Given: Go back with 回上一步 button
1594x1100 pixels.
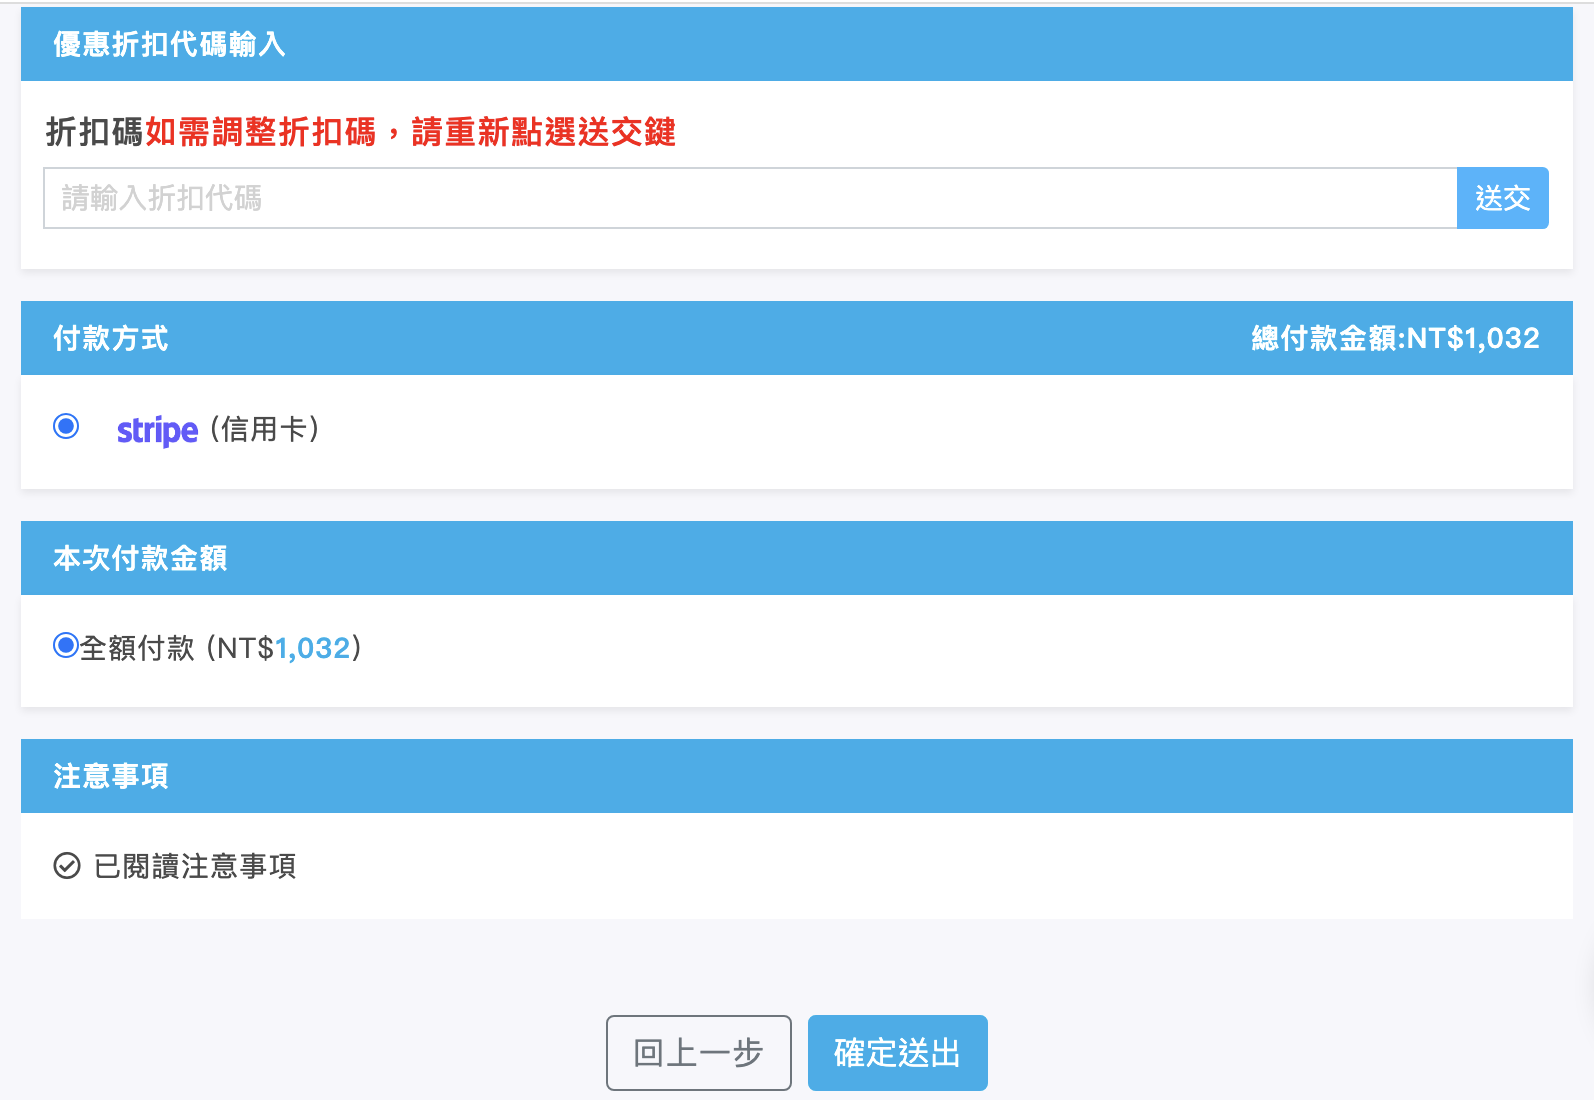Looking at the screenshot, I should 699,1053.
